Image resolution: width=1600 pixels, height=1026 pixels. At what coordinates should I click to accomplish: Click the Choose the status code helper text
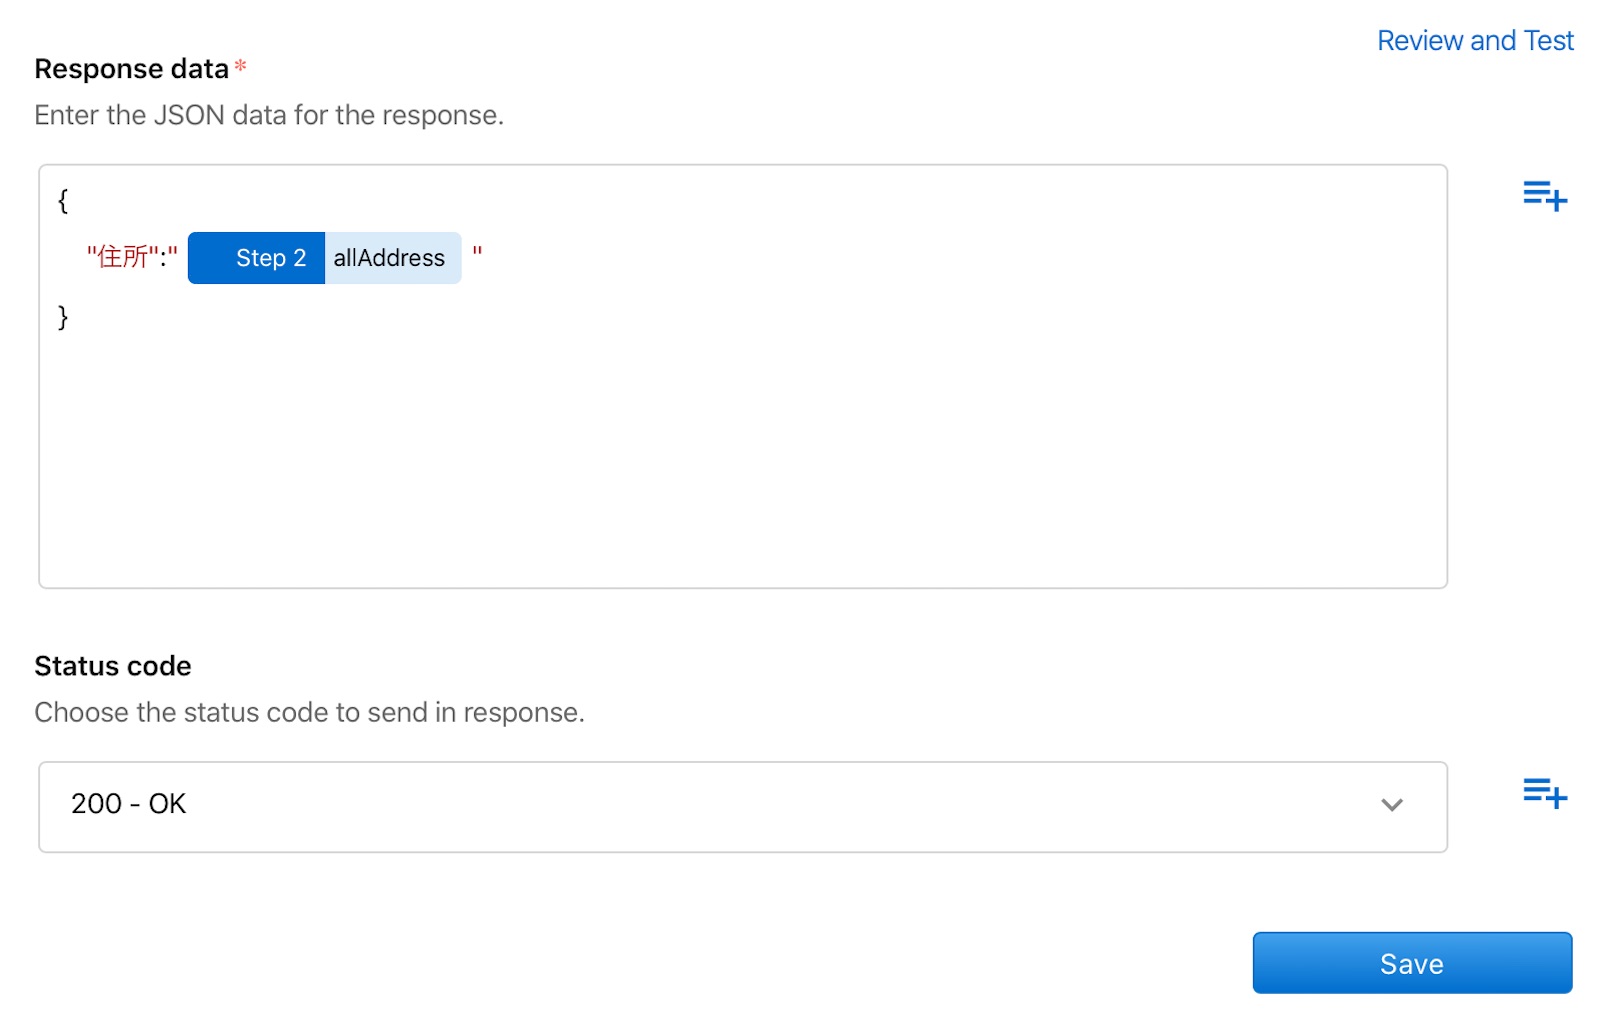pyautogui.click(x=310, y=712)
